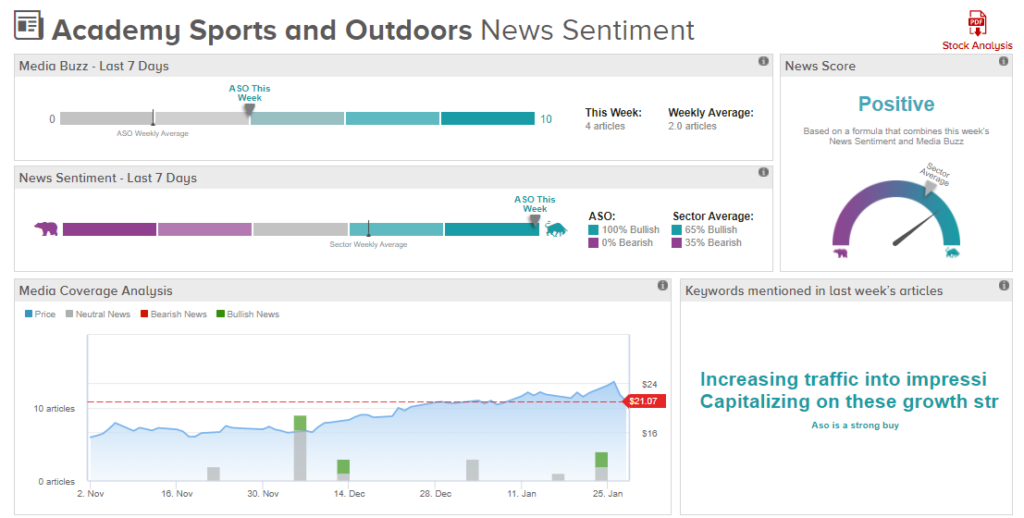Click the newspaper icon beside page title

pyautogui.click(x=28, y=25)
